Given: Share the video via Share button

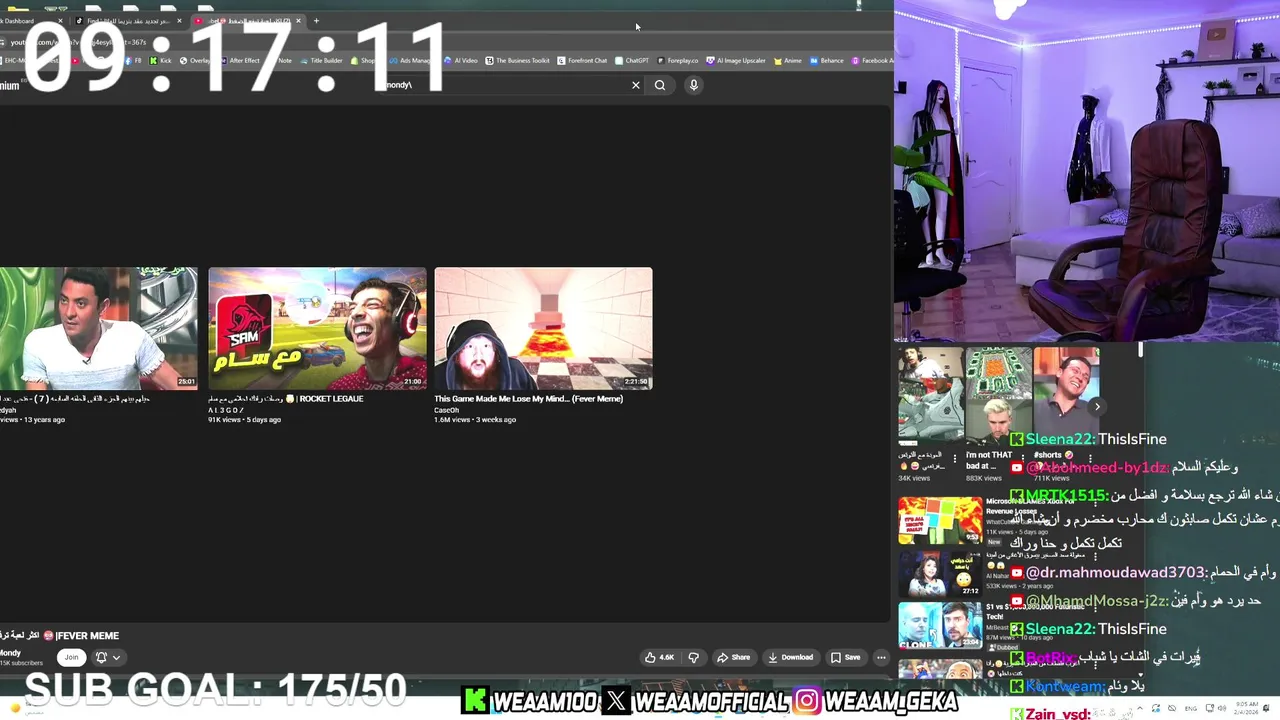Looking at the screenshot, I should point(734,657).
